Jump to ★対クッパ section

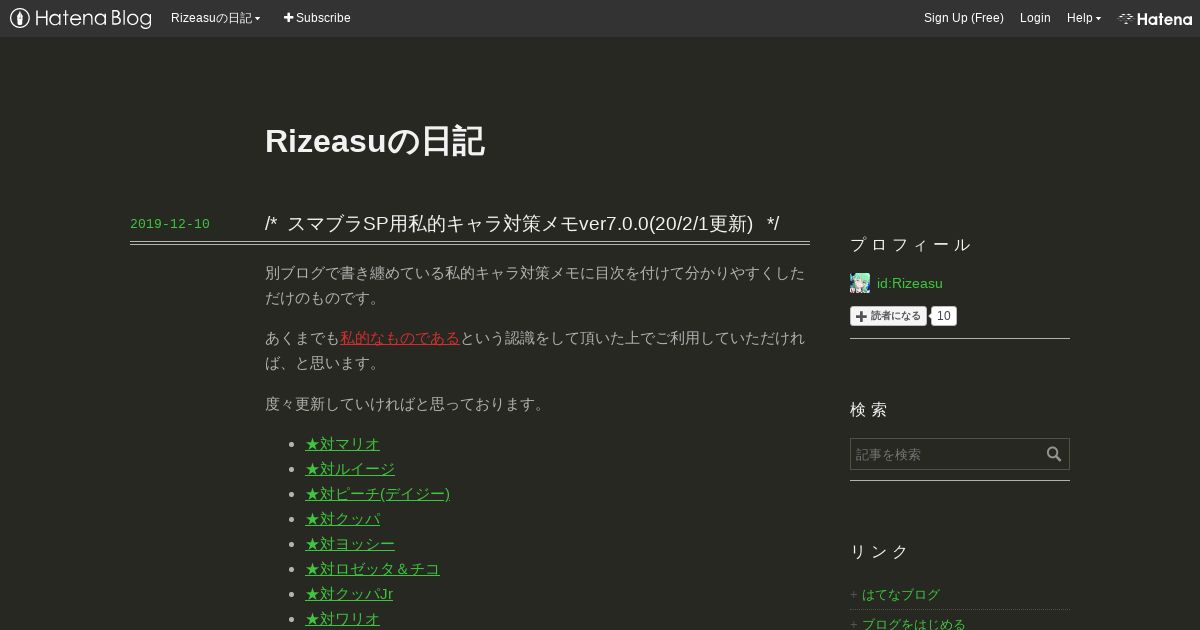pos(342,519)
